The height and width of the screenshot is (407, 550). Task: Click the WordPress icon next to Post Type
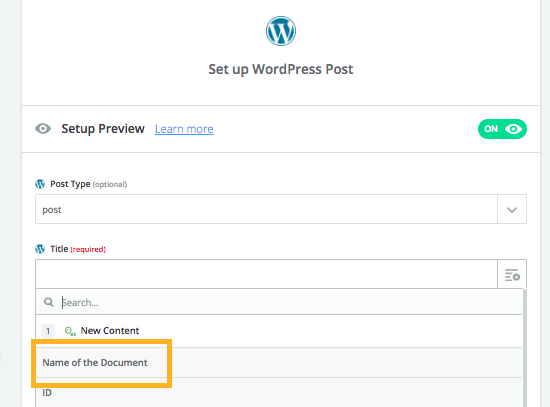pos(40,184)
